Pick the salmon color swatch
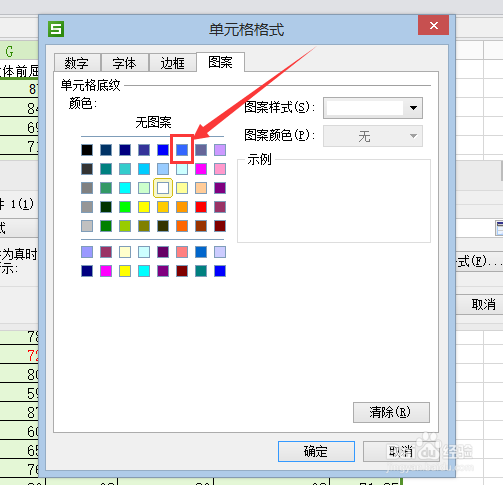The width and height of the screenshot is (503, 485). 182,252
